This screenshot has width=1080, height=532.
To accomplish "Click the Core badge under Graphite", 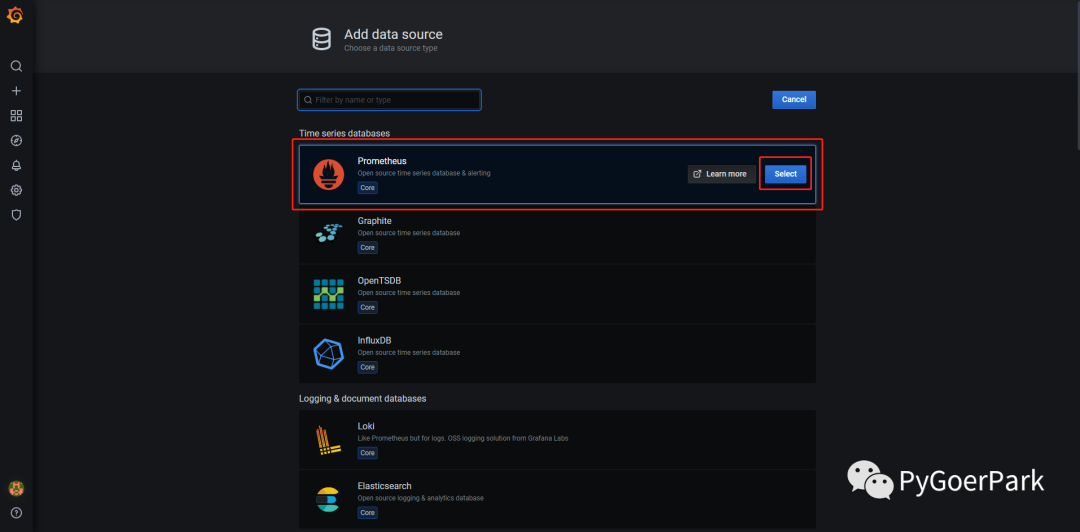I will pyautogui.click(x=368, y=247).
